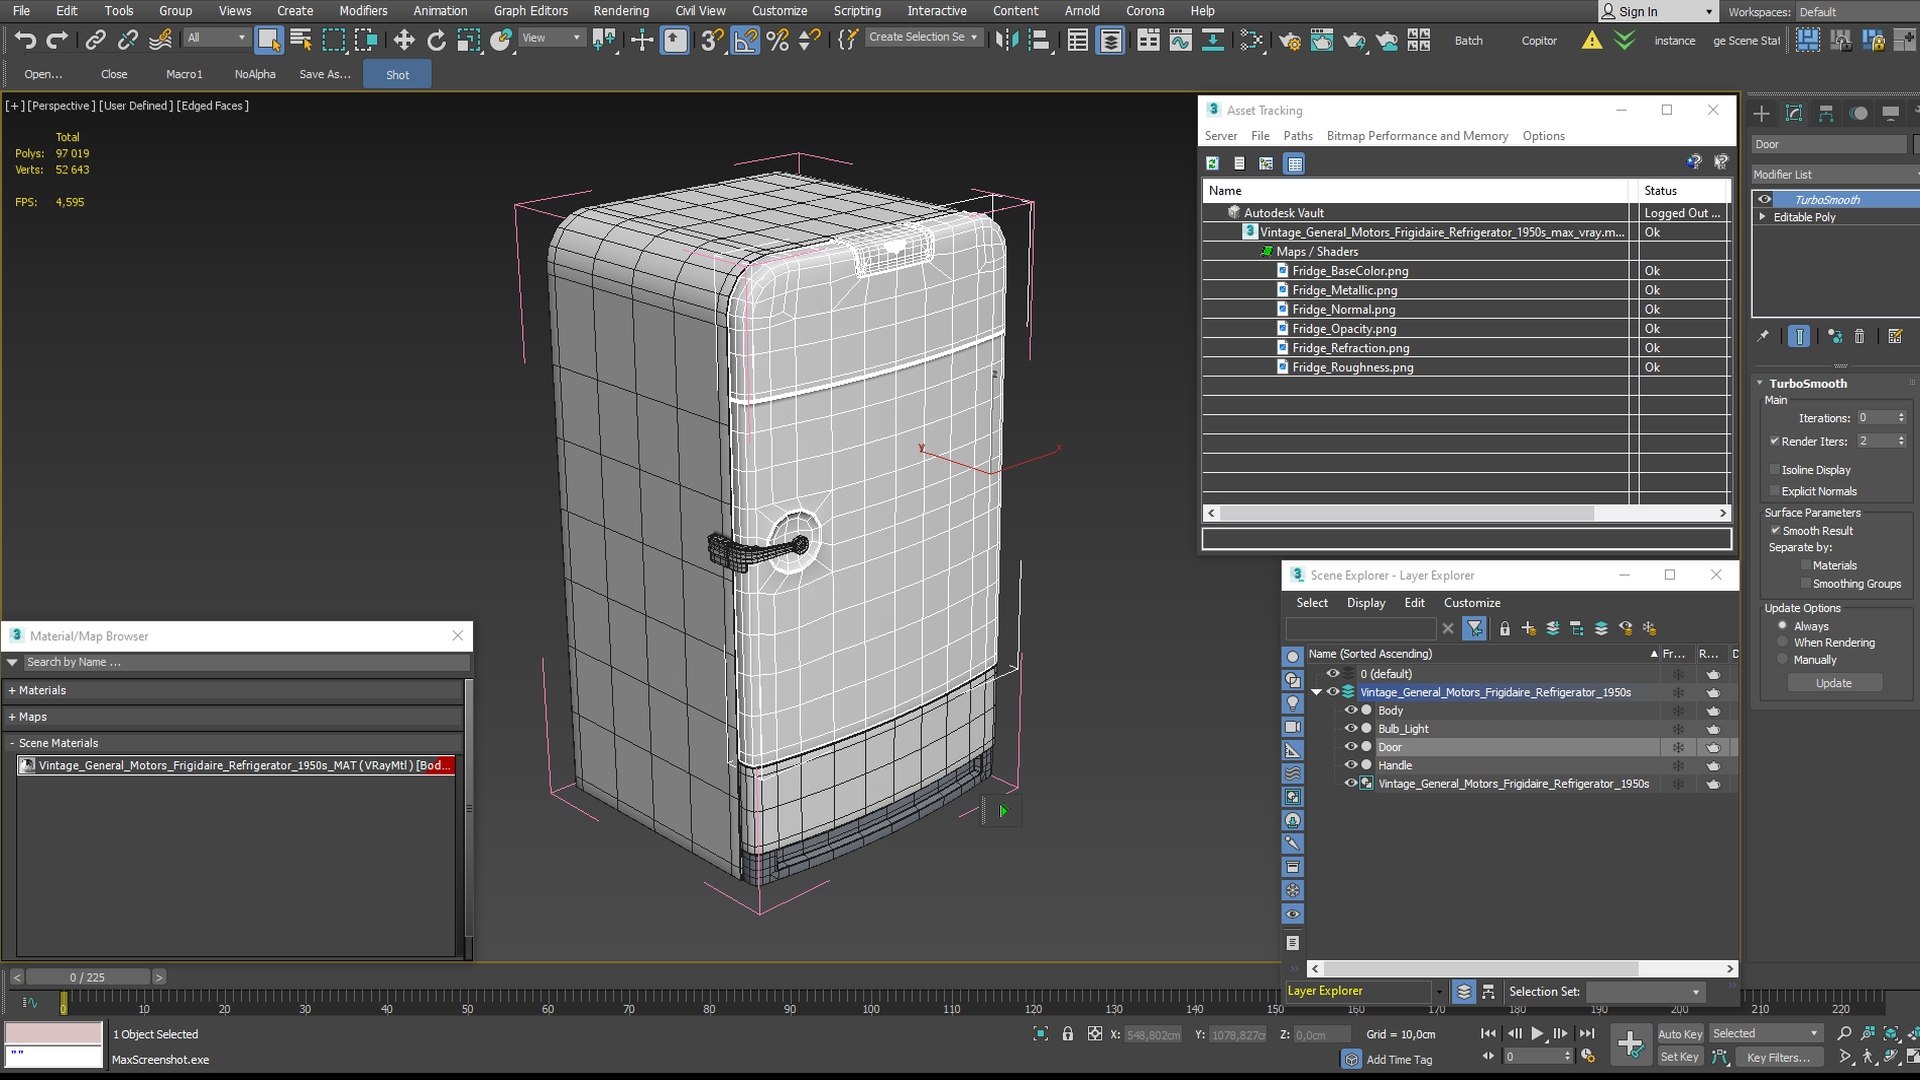Collapse the Vintage_General_Motors layer tree
This screenshot has width=1920, height=1080.
point(1317,692)
